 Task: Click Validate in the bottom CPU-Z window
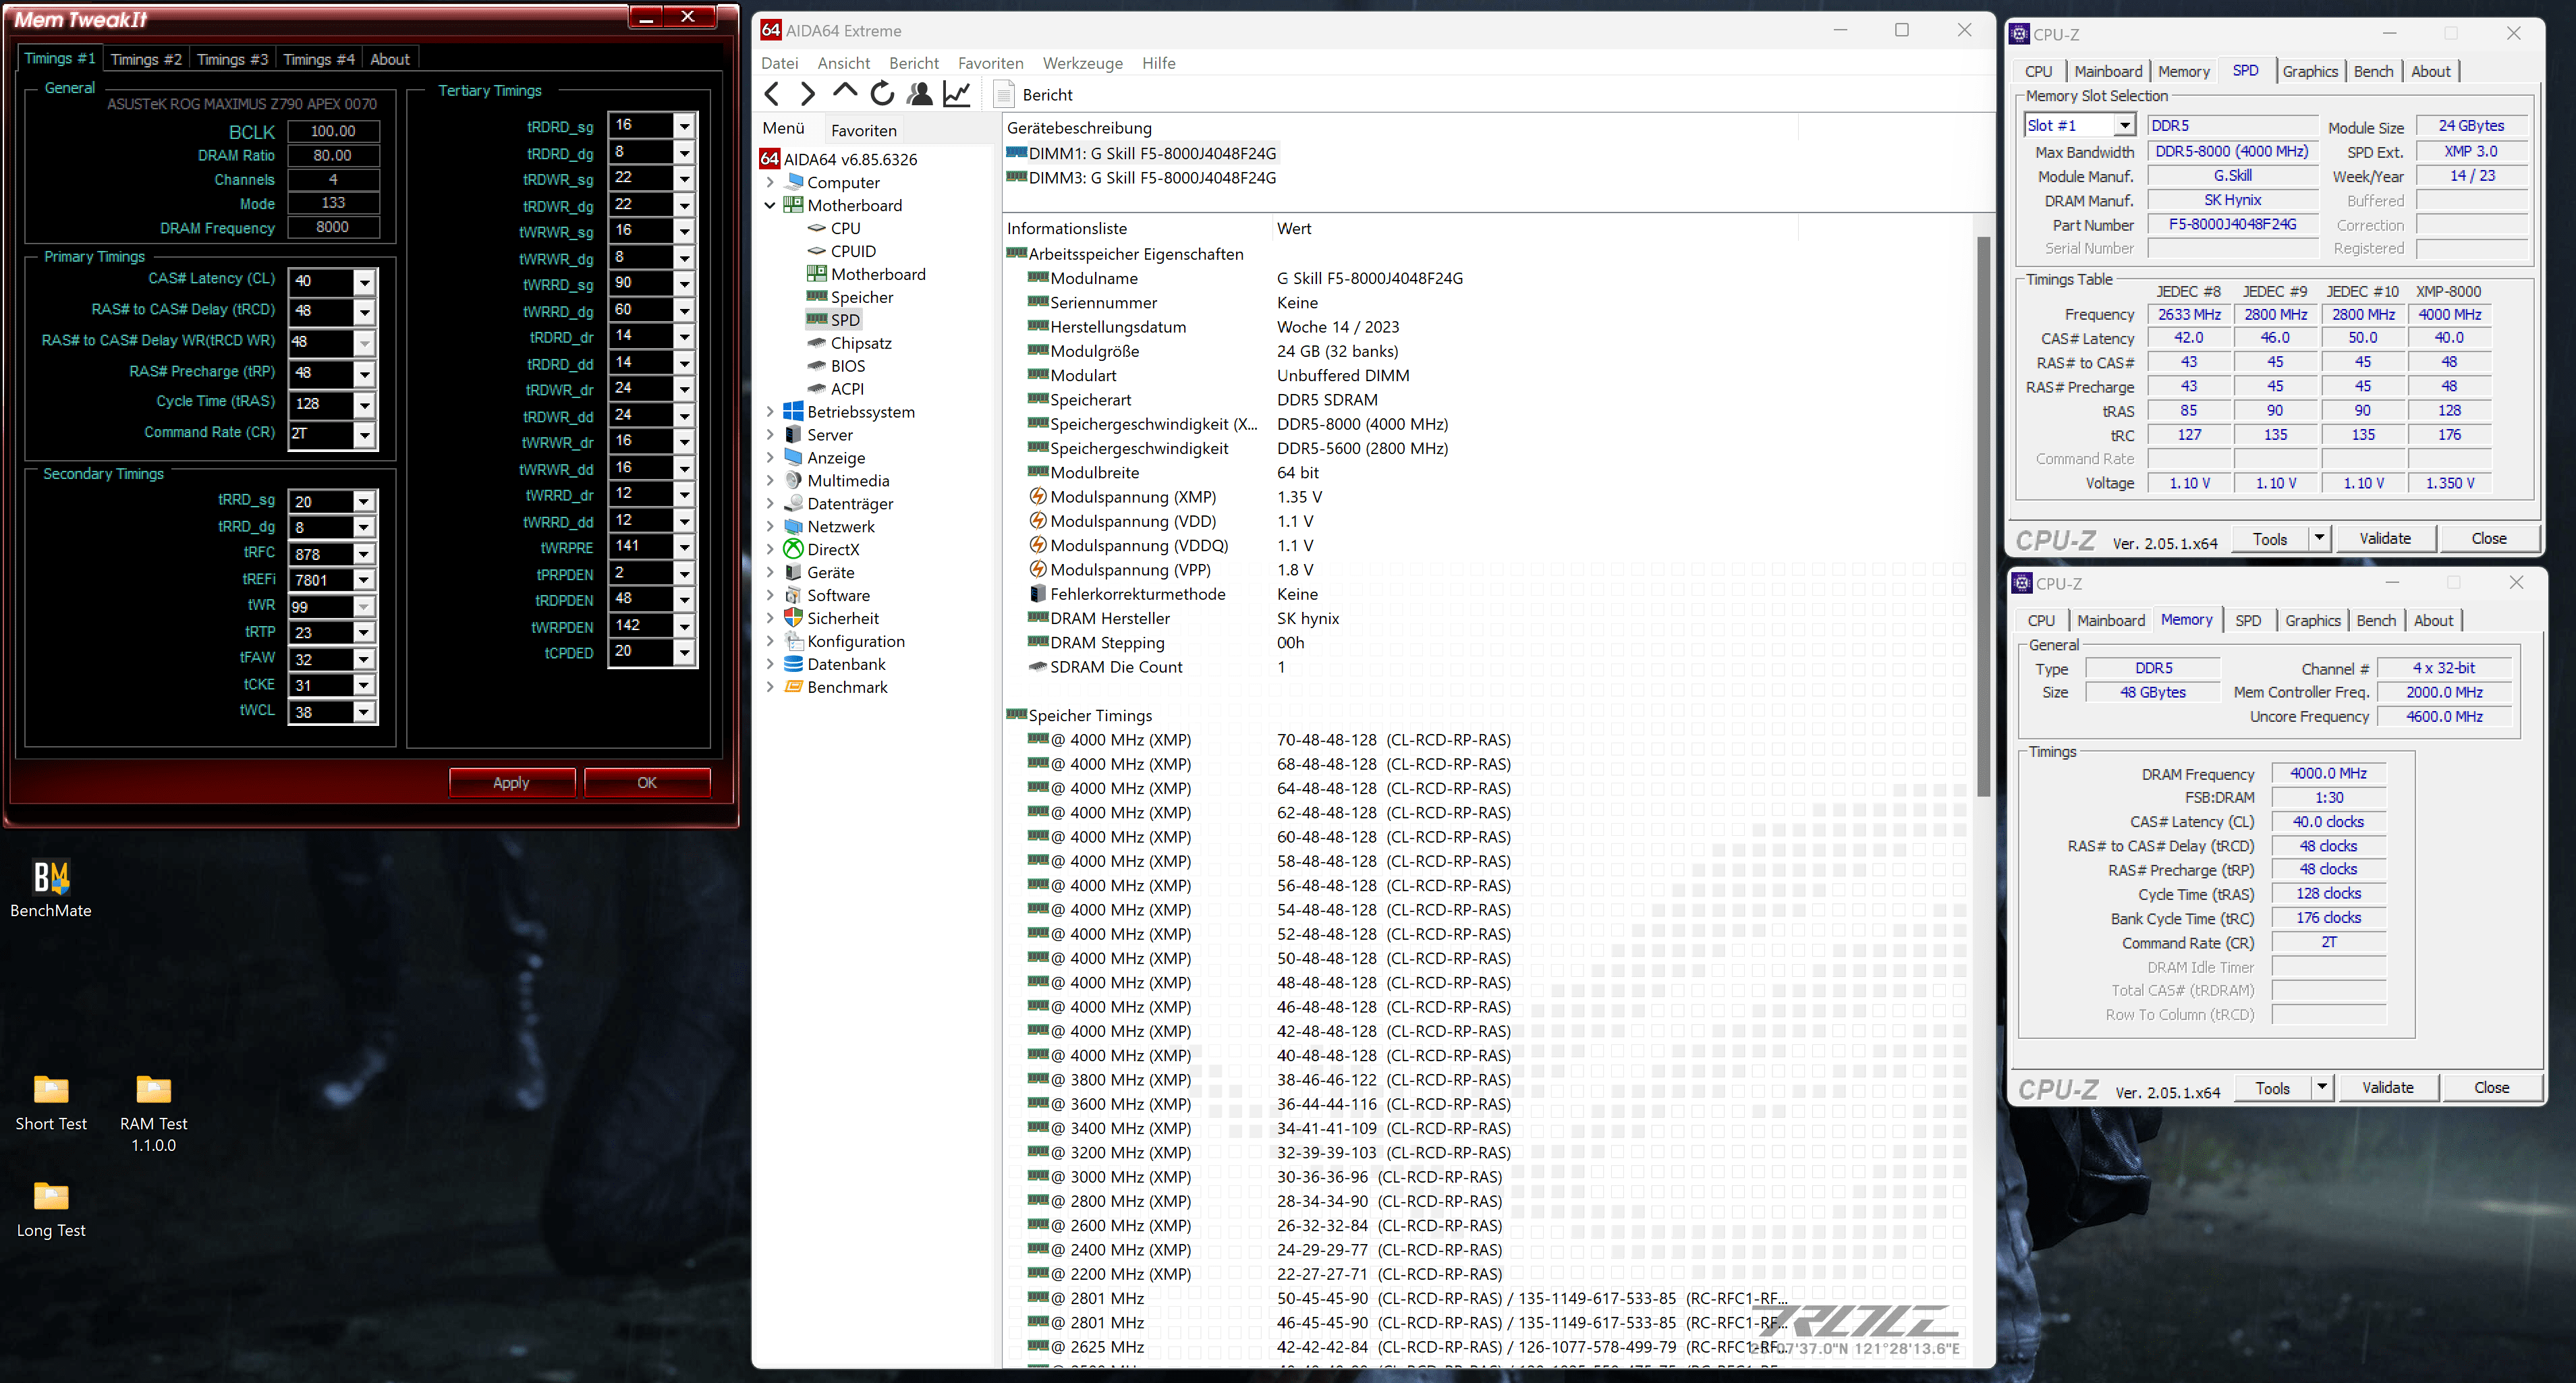click(x=2387, y=1087)
